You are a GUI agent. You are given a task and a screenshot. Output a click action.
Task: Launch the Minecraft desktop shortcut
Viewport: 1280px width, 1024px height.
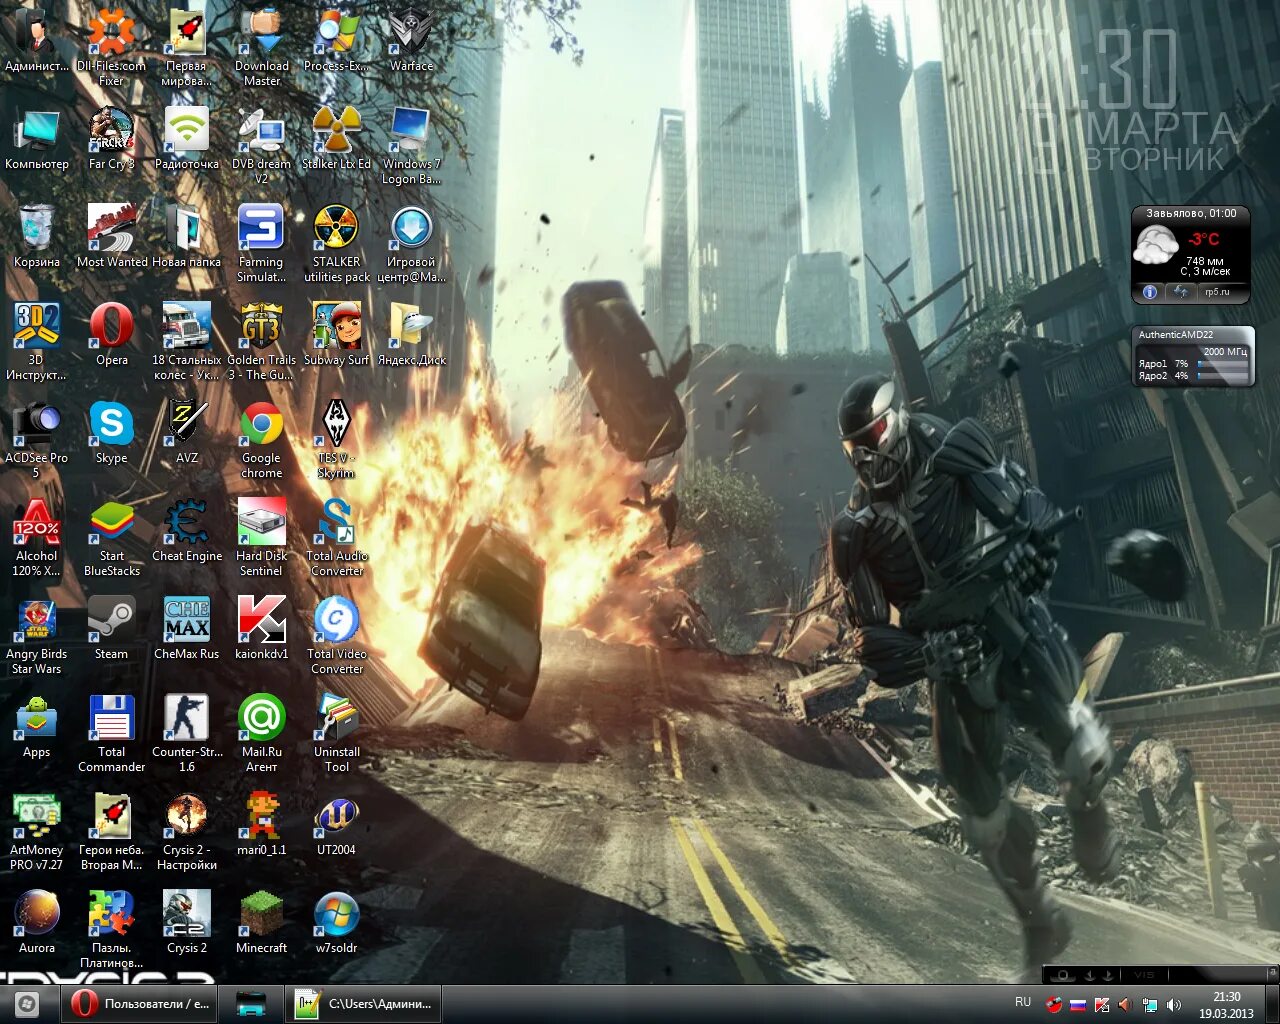261,922
